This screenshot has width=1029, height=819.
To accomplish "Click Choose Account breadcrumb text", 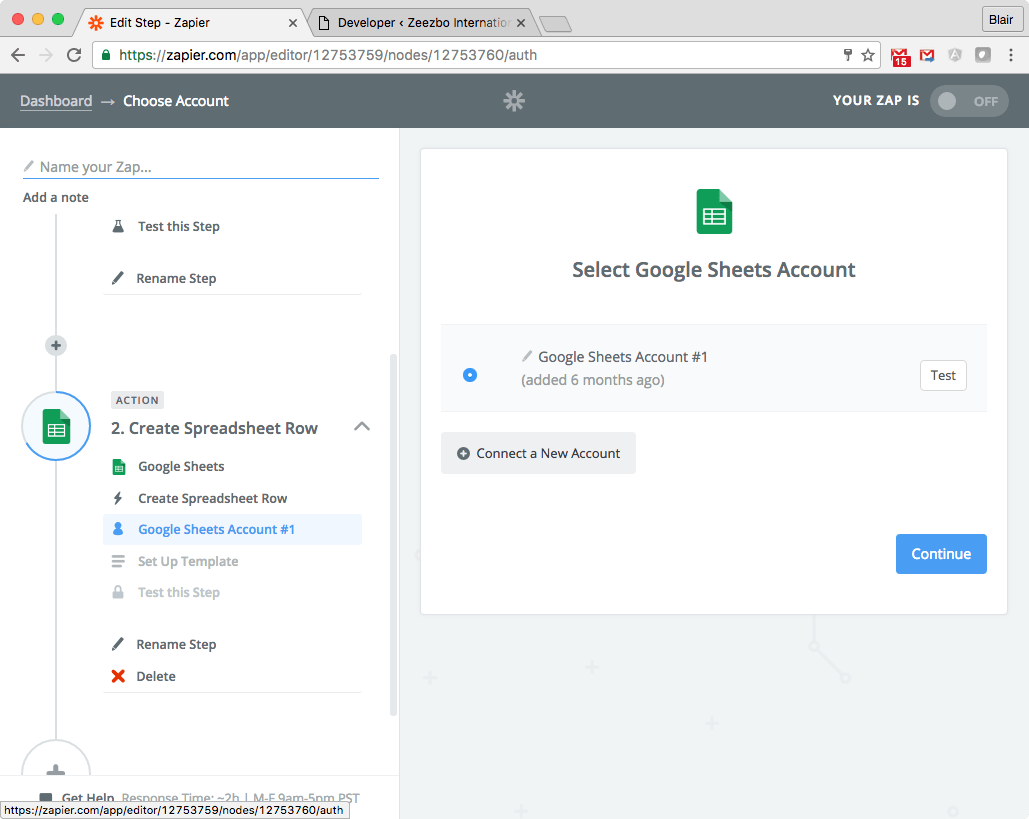I will 176,101.
